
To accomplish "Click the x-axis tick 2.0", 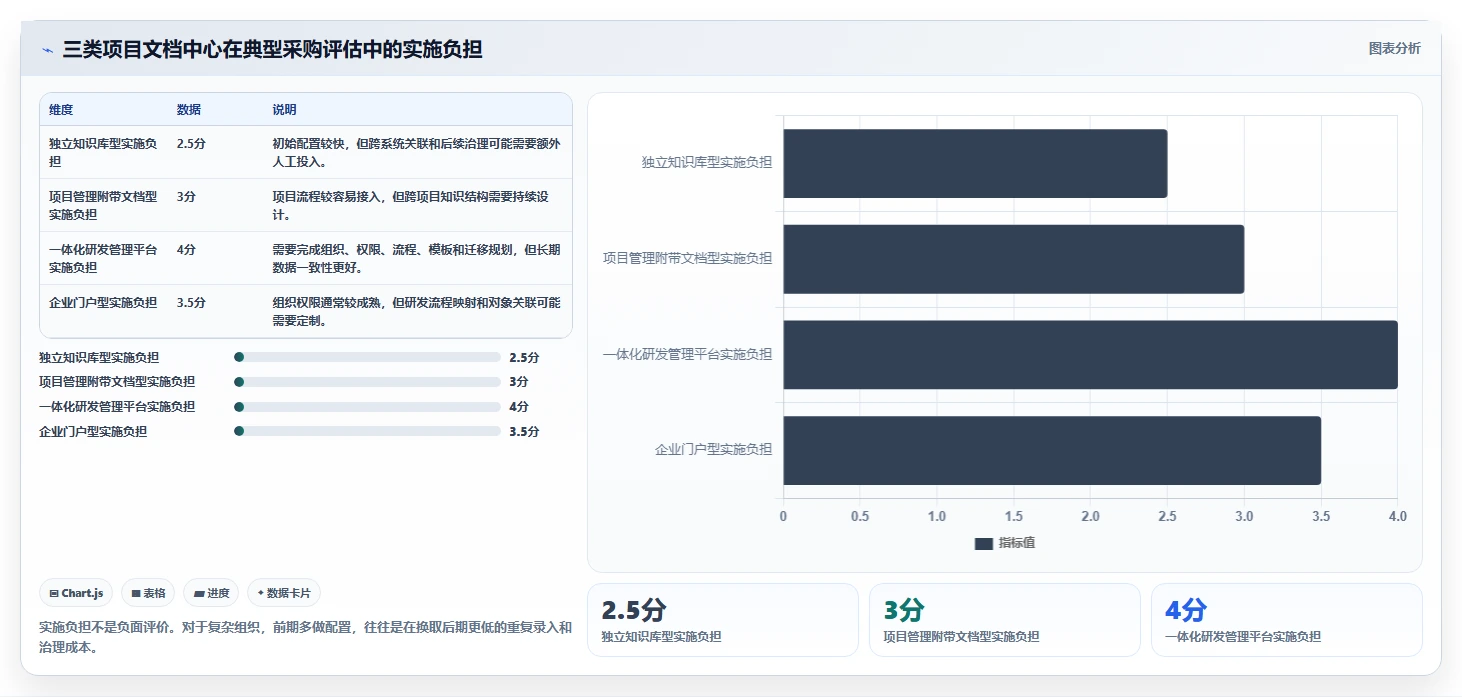I will point(1090,516).
